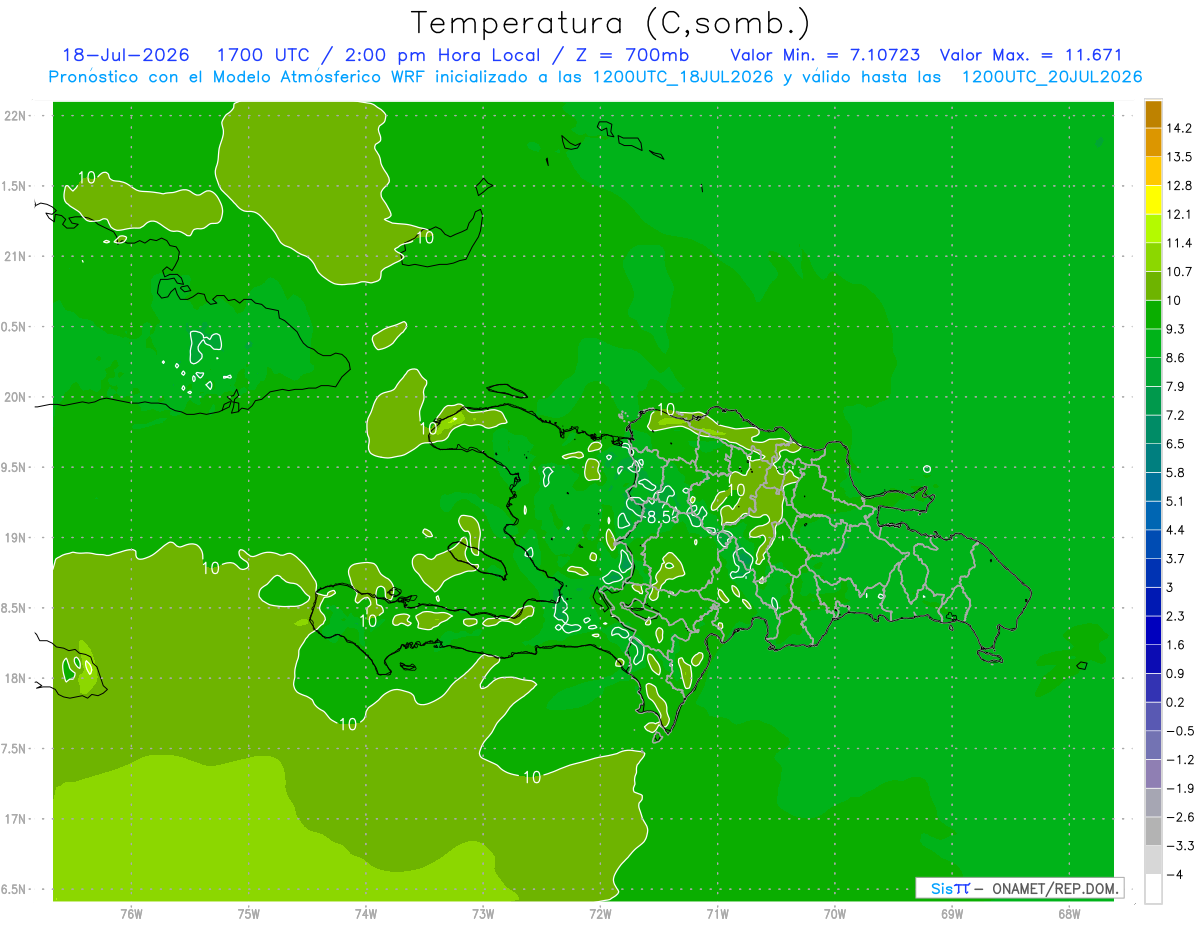
Task: Click the "-3.3" colorbar label
Action: [x=1179, y=846]
